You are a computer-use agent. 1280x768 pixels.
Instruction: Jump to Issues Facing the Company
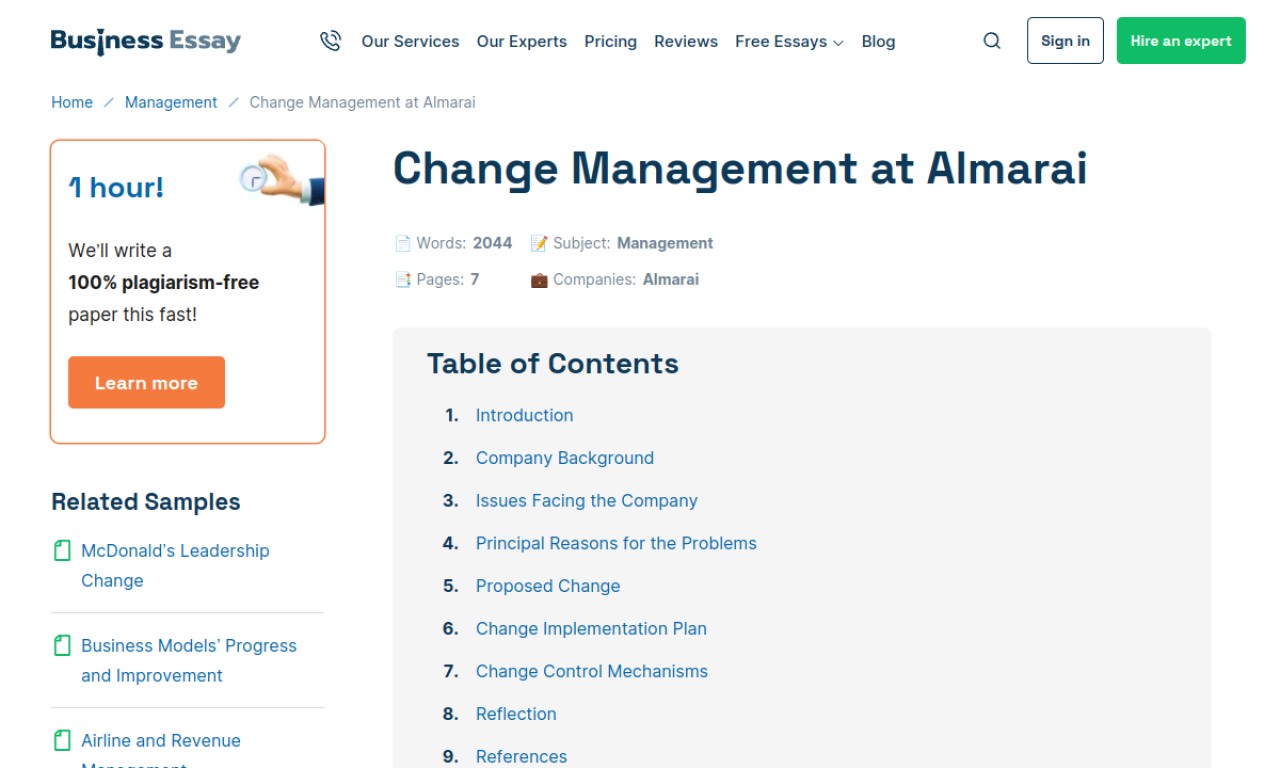pos(587,501)
